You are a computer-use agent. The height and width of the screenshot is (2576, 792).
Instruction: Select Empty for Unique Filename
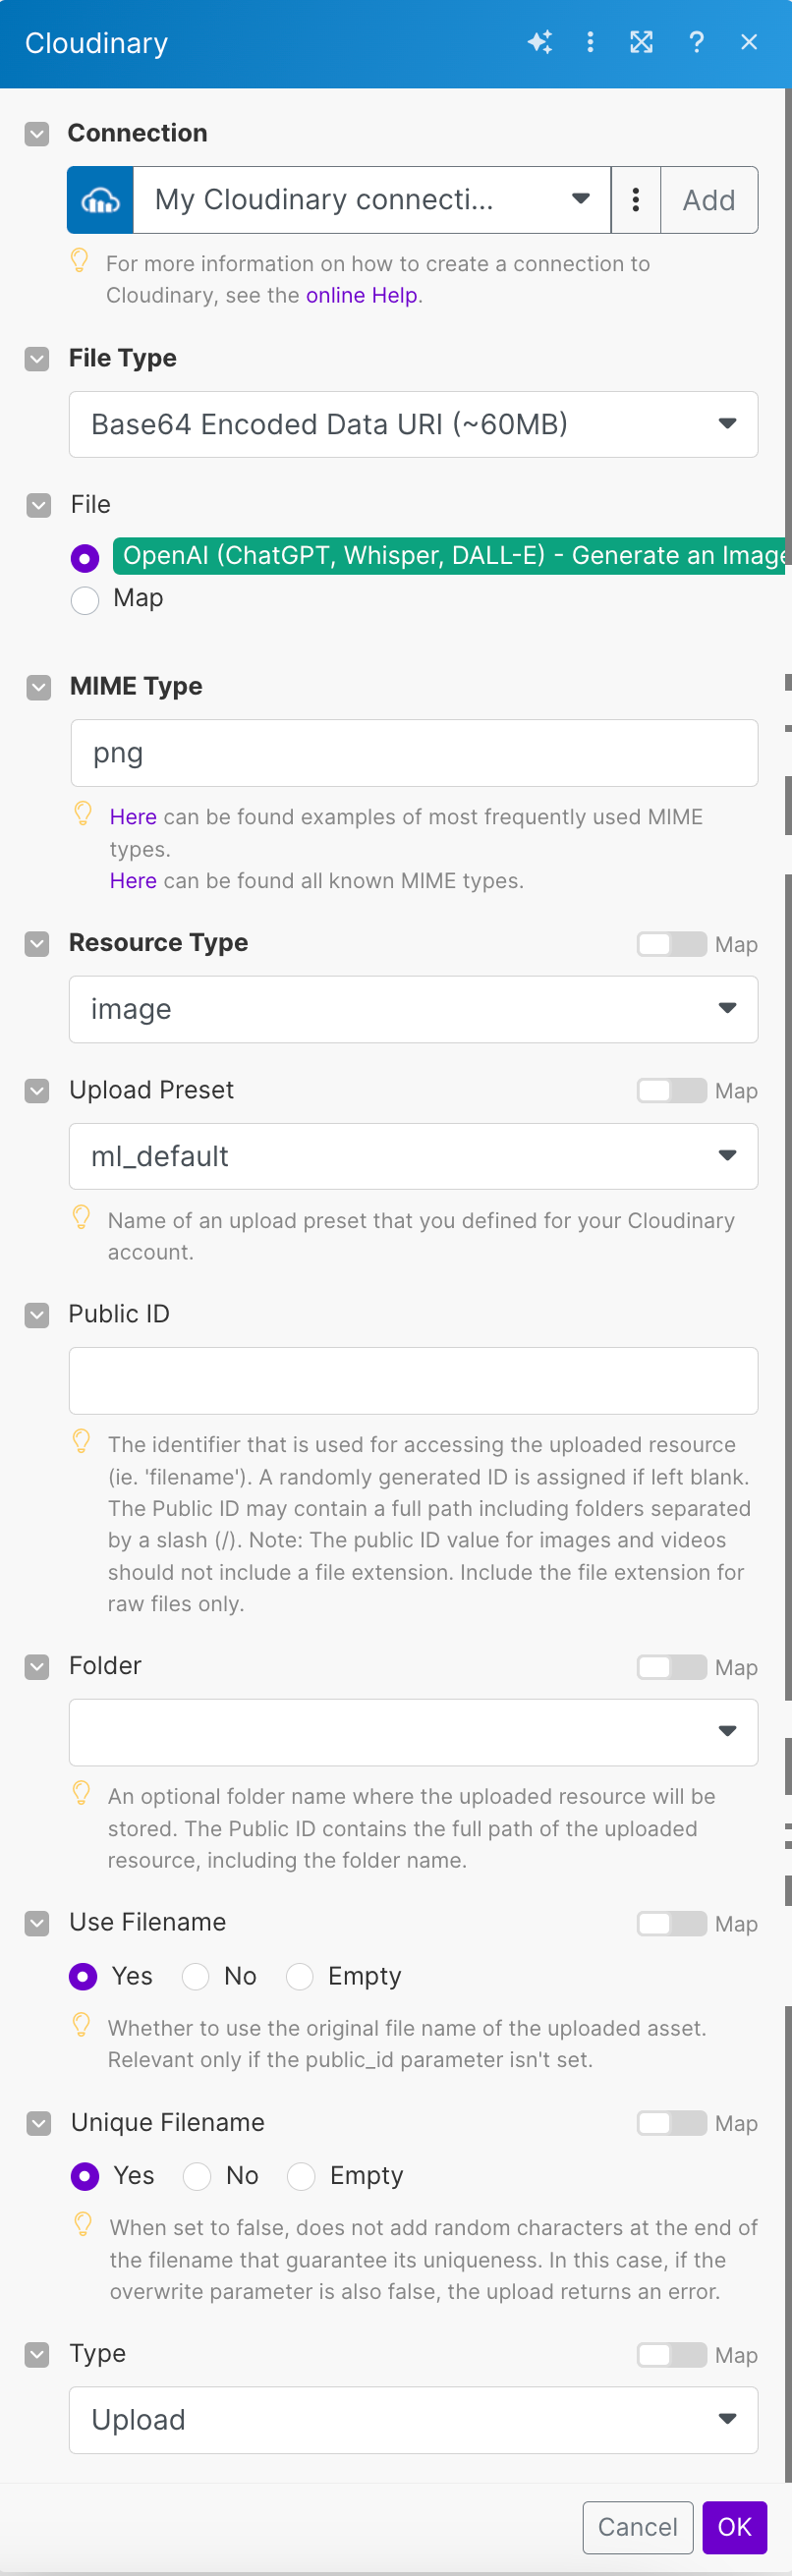point(301,2176)
